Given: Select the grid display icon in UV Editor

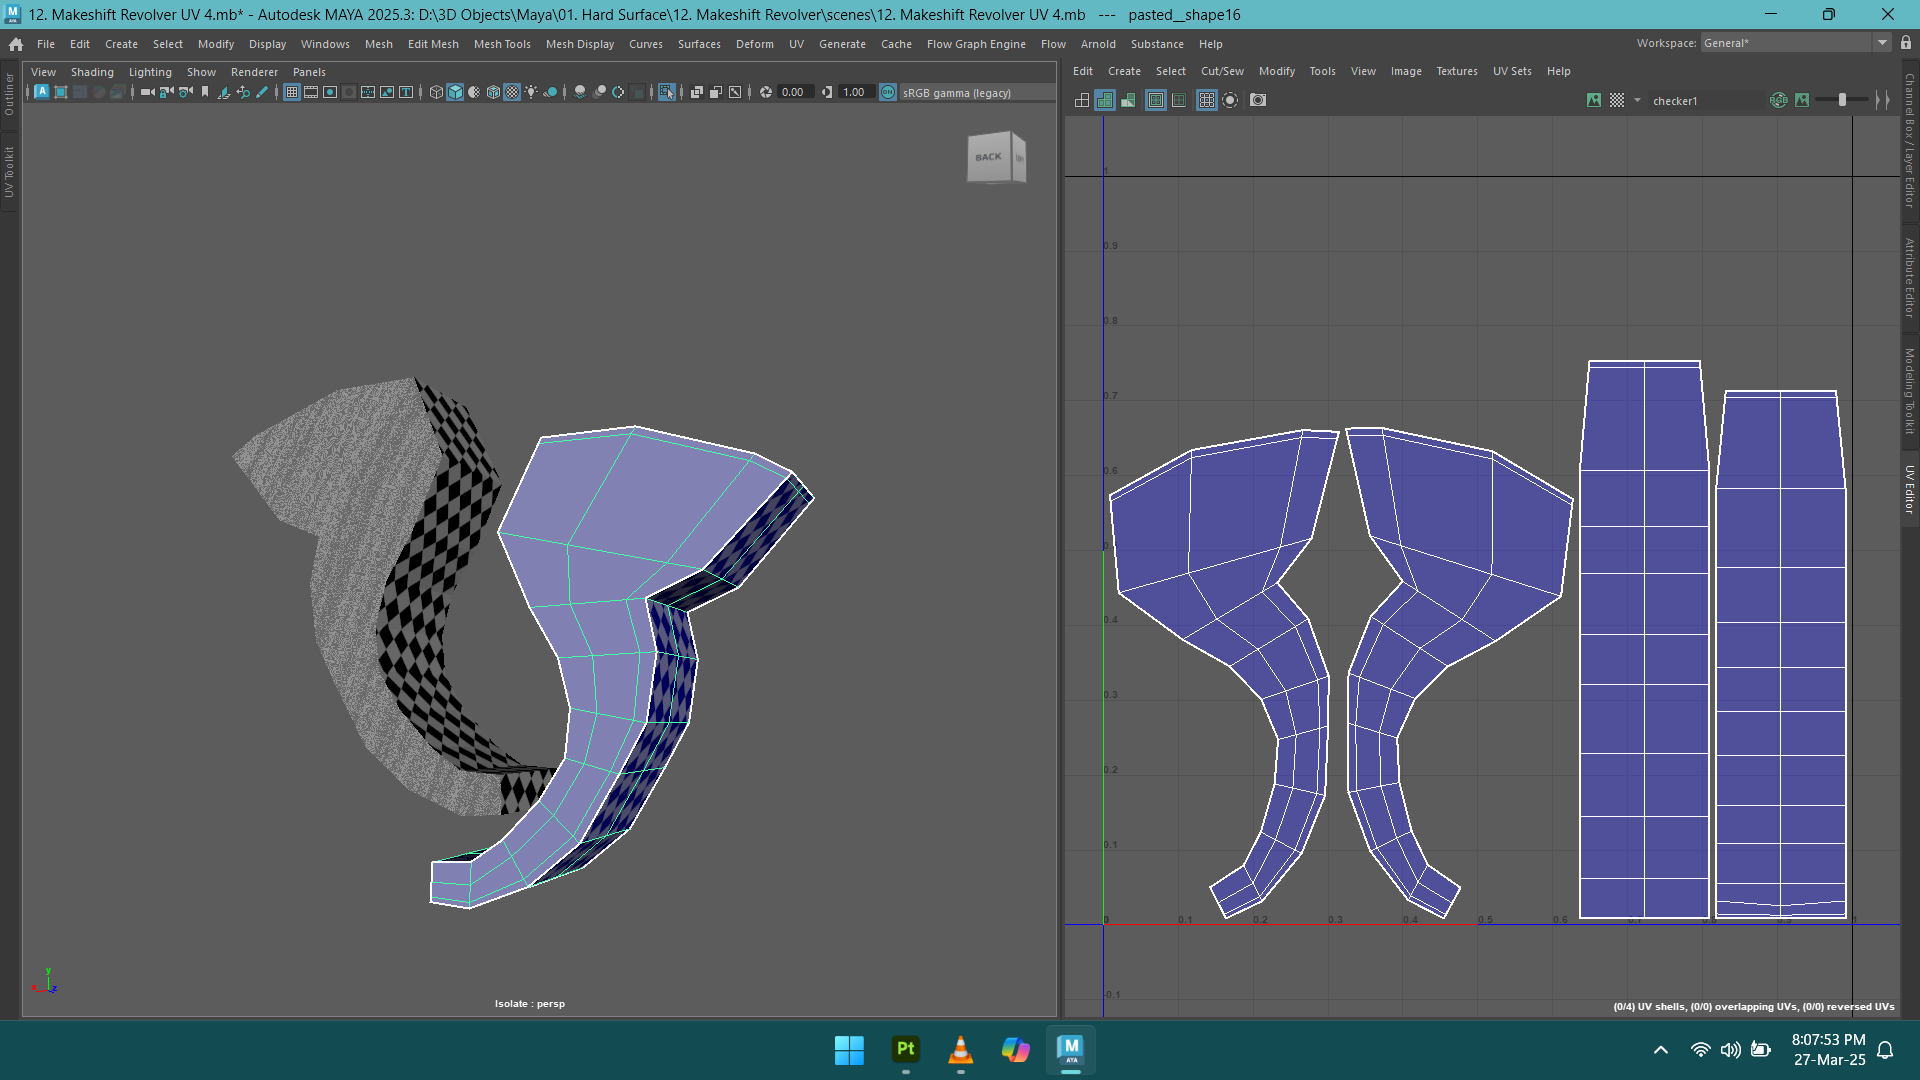Looking at the screenshot, I should [1207, 100].
